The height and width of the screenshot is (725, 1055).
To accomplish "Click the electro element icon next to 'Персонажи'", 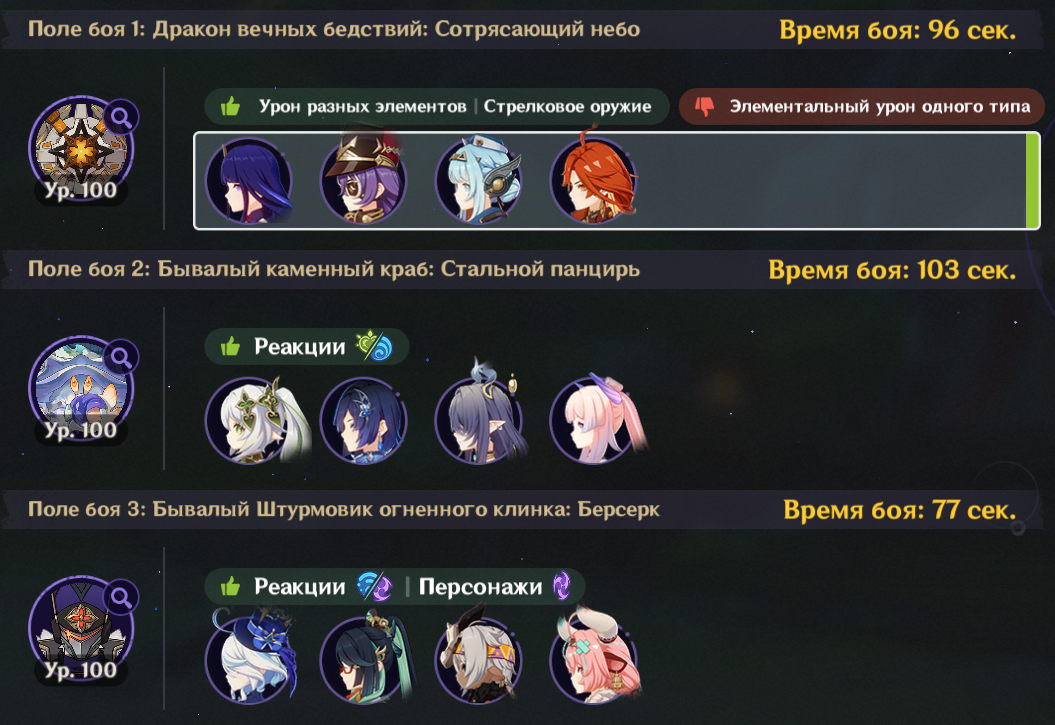I will (x=562, y=586).
